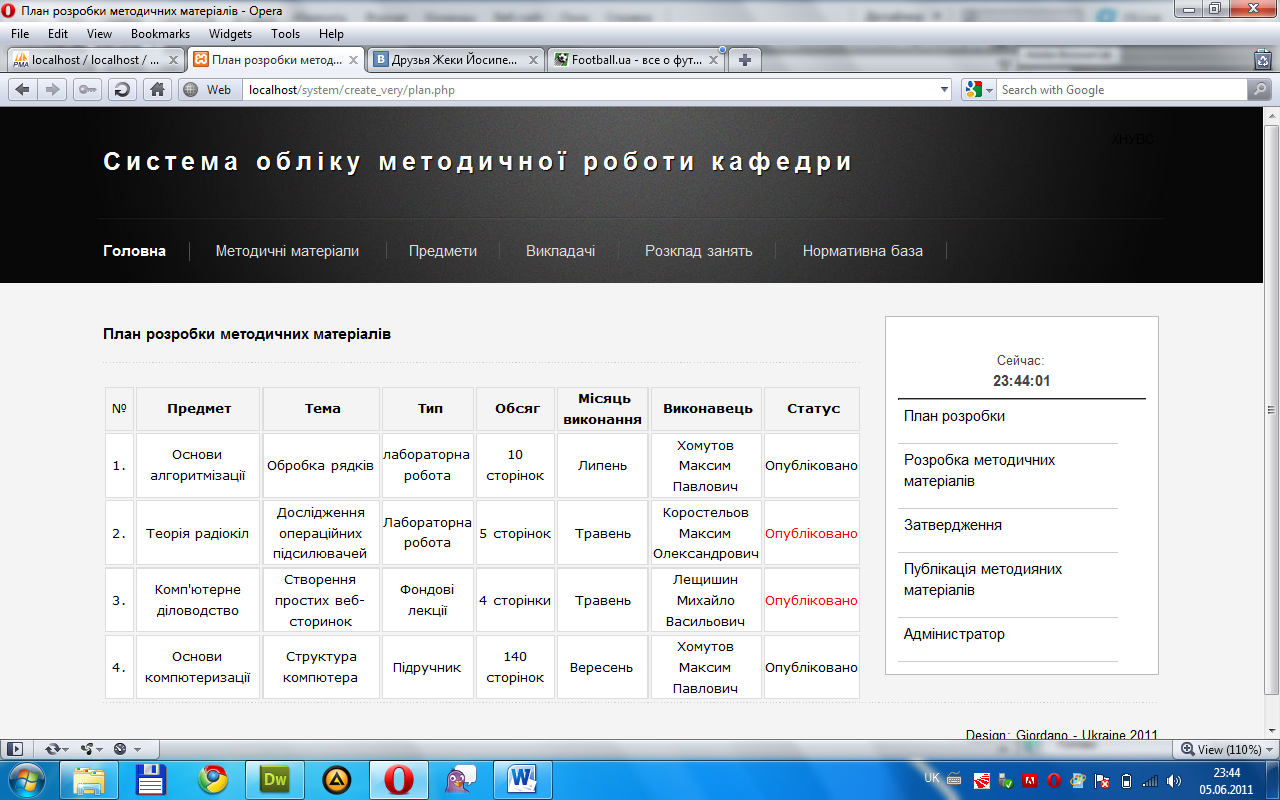Open the Предмети navigation link
The width and height of the screenshot is (1280, 800).
[443, 251]
